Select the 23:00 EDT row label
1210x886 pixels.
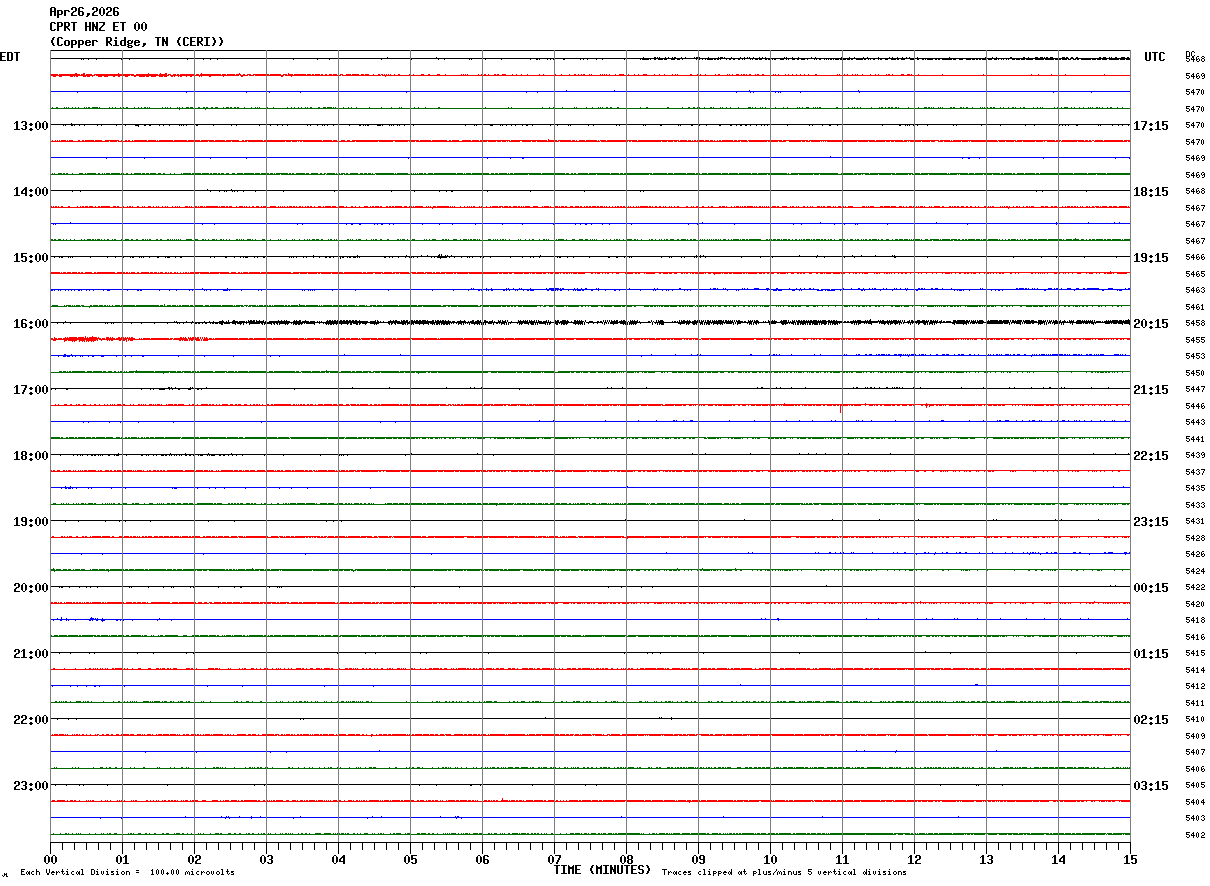click(30, 785)
